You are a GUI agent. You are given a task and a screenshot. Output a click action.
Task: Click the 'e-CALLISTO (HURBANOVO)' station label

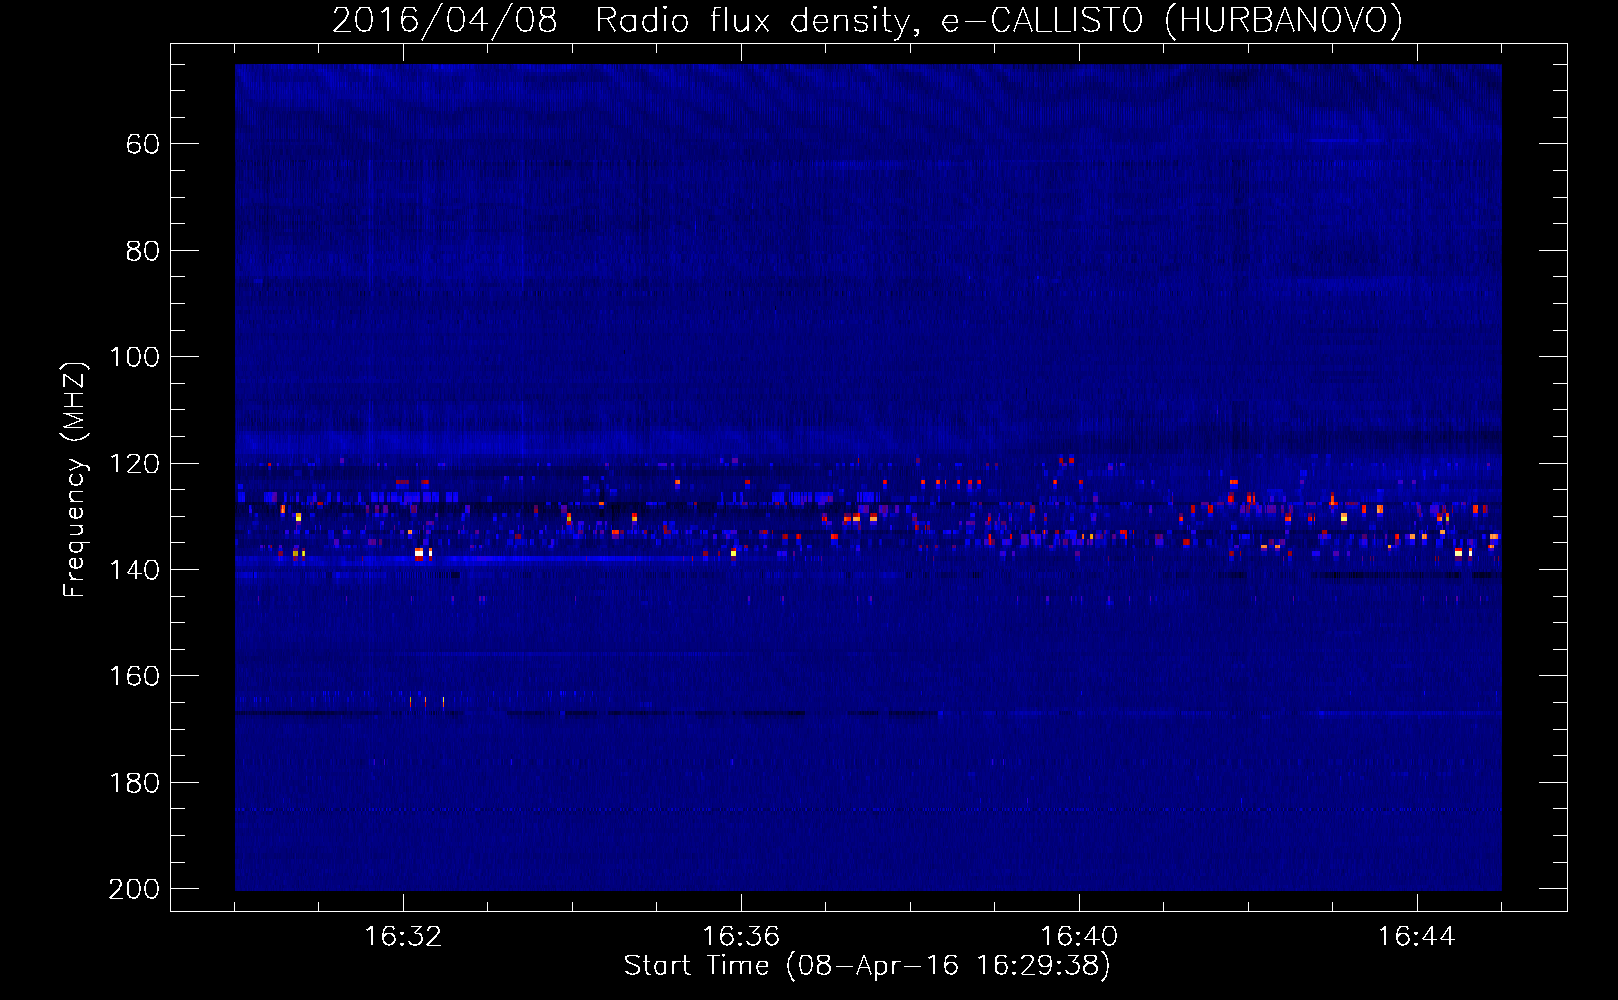1172,21
